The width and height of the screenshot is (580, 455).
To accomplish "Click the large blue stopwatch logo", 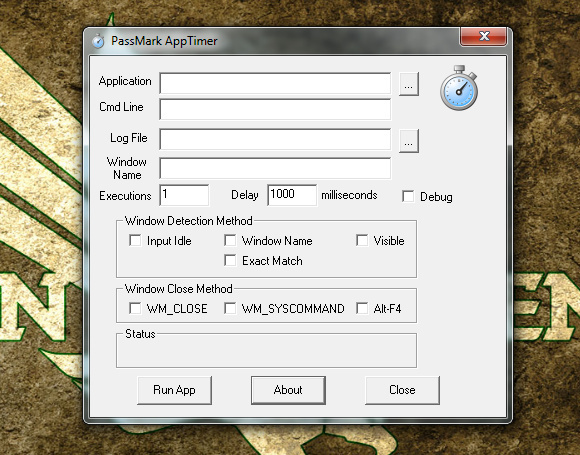I will pyautogui.click(x=459, y=88).
